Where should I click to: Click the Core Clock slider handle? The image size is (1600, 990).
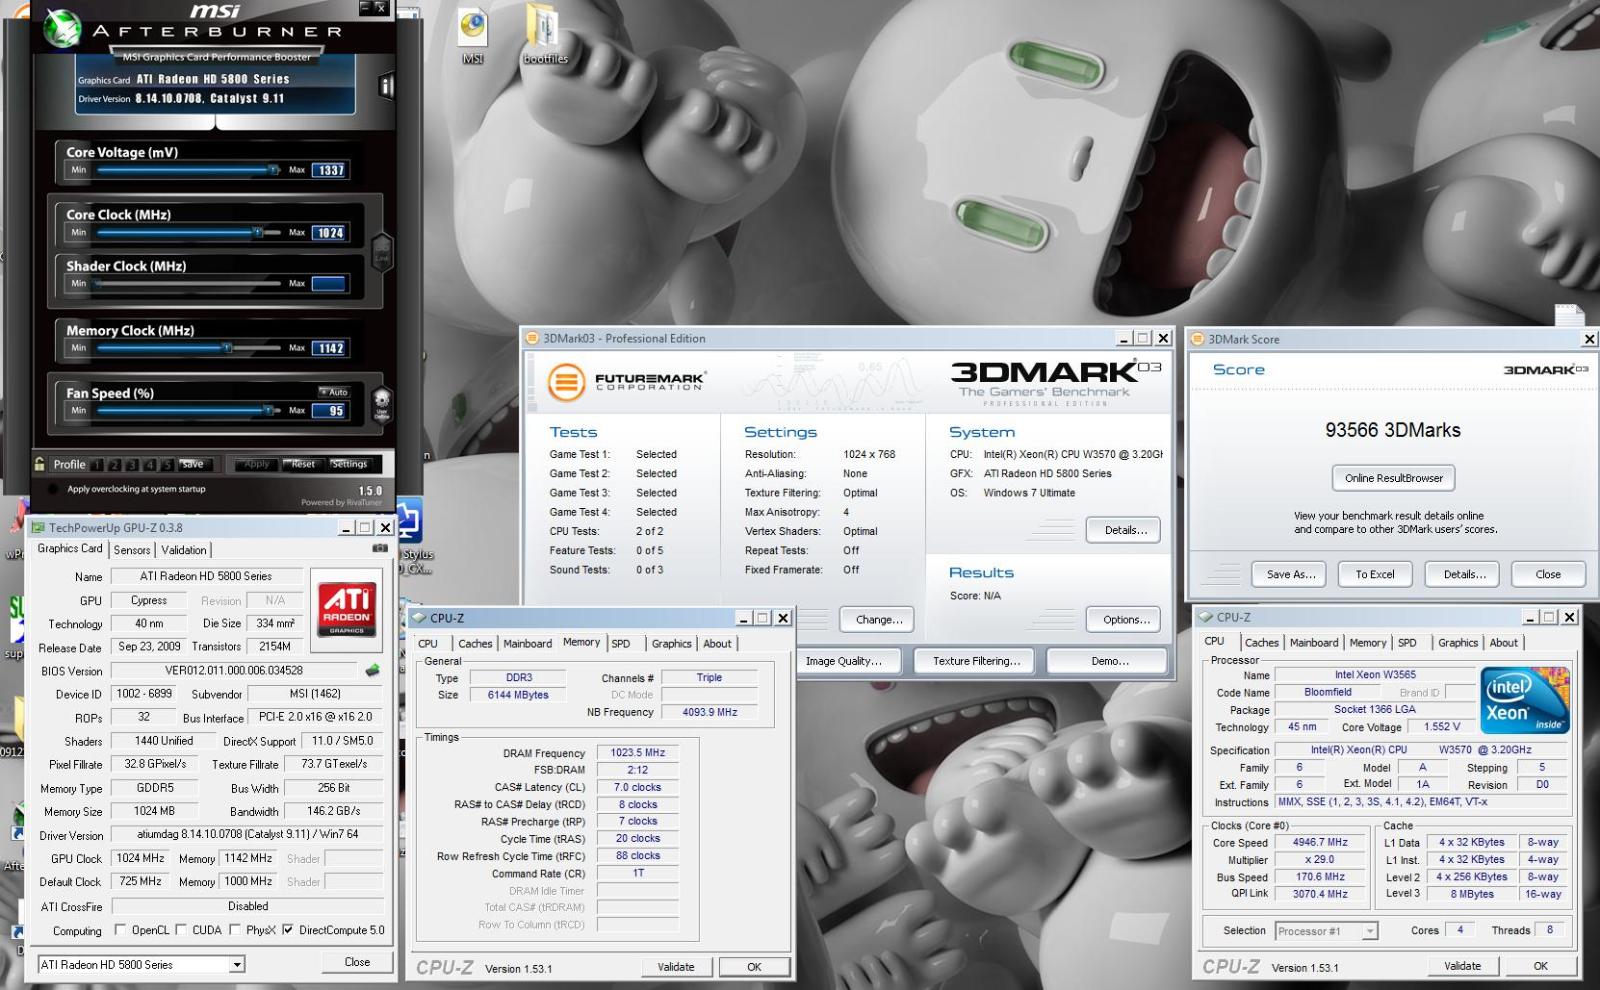(258, 232)
